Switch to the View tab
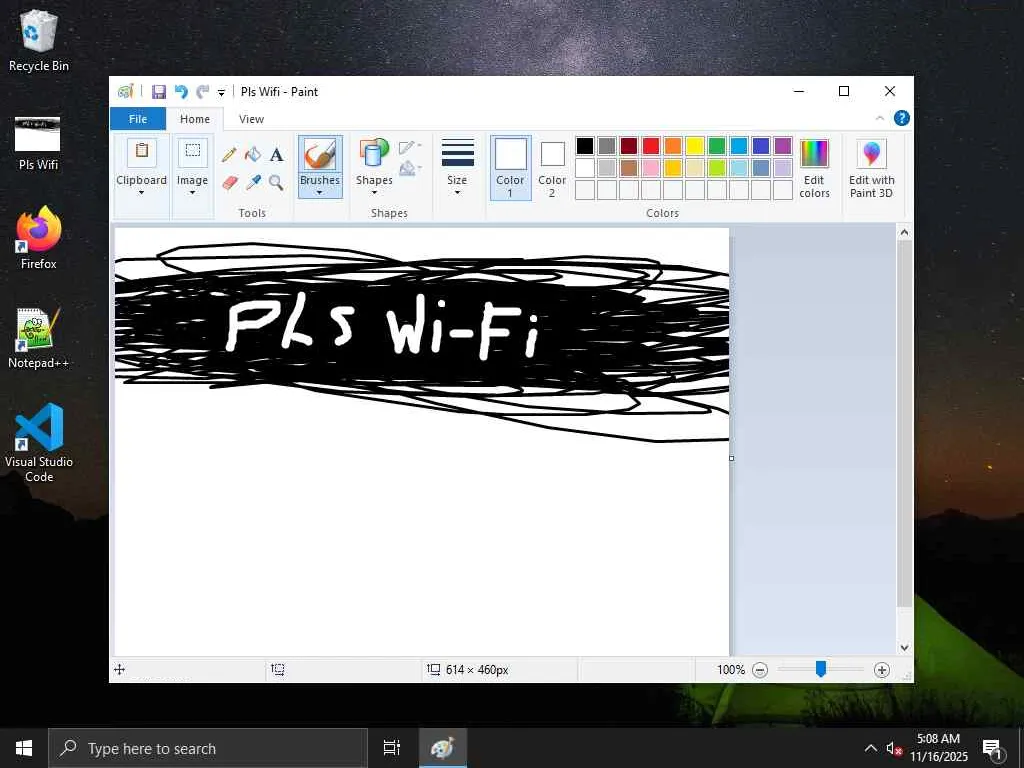This screenshot has height=768, width=1024. (x=251, y=119)
